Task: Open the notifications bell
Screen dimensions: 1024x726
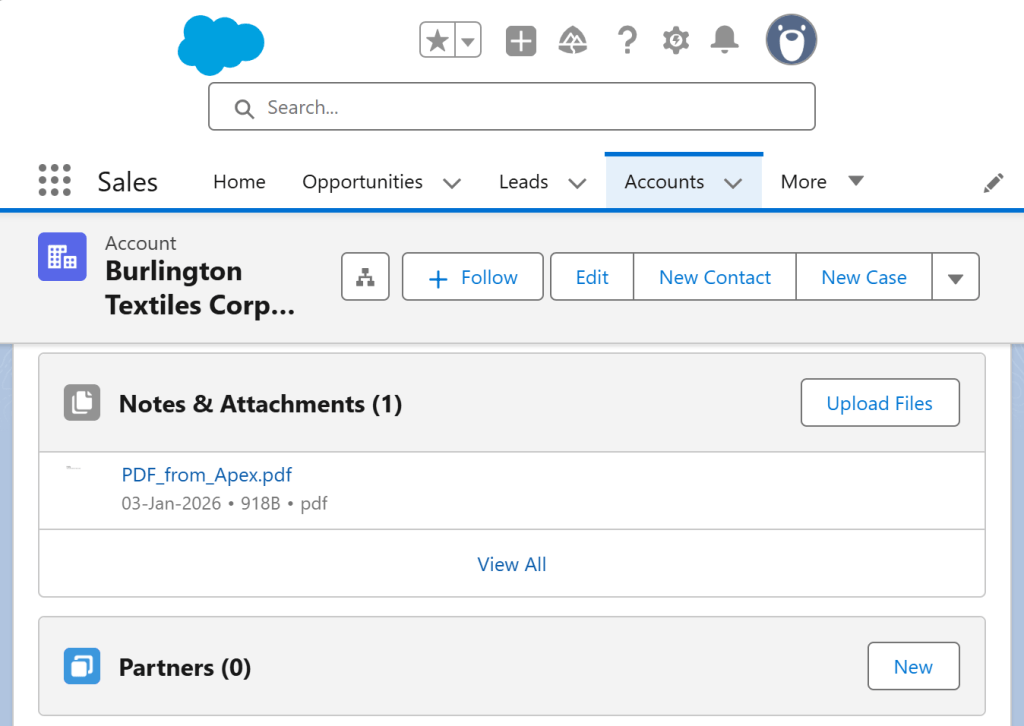Action: [724, 40]
